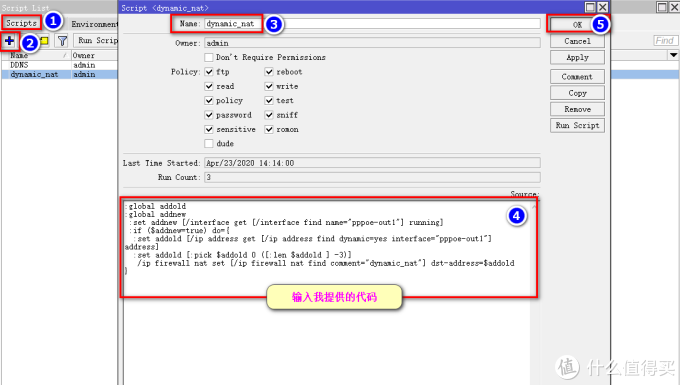Sort by the Name column header
The image size is (680, 385).
[x=36, y=55]
